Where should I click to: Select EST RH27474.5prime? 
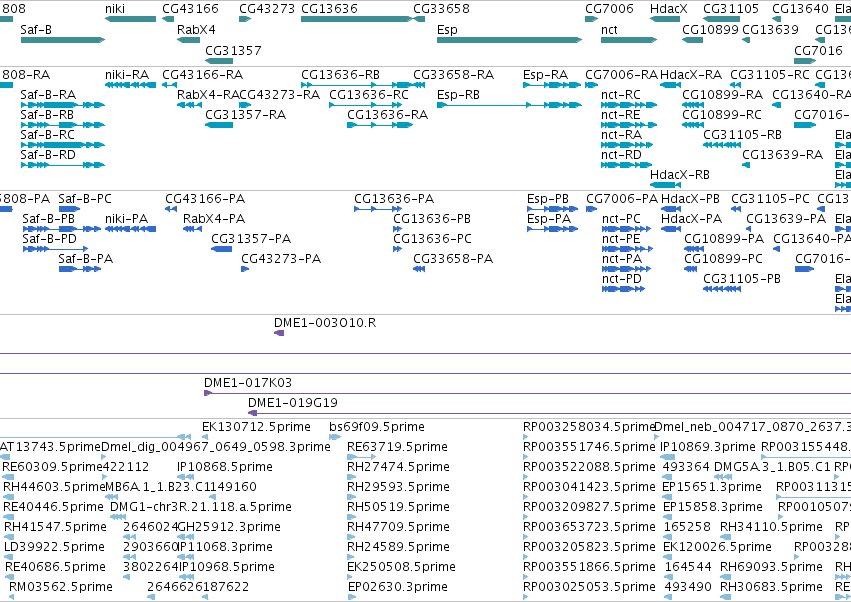tap(398, 467)
